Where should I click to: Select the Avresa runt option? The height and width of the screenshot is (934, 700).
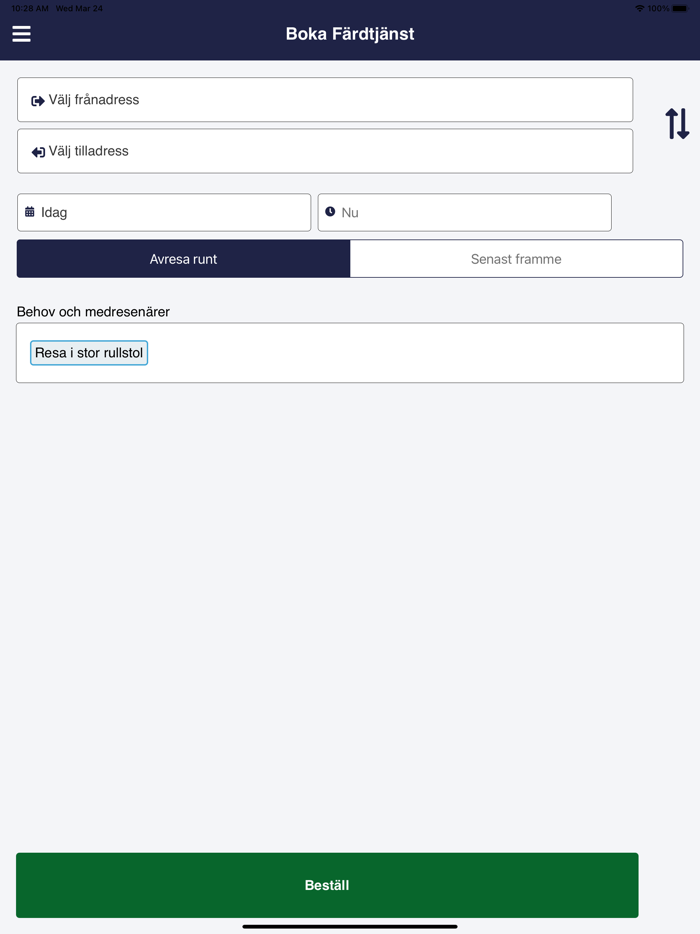pyautogui.click(x=183, y=259)
